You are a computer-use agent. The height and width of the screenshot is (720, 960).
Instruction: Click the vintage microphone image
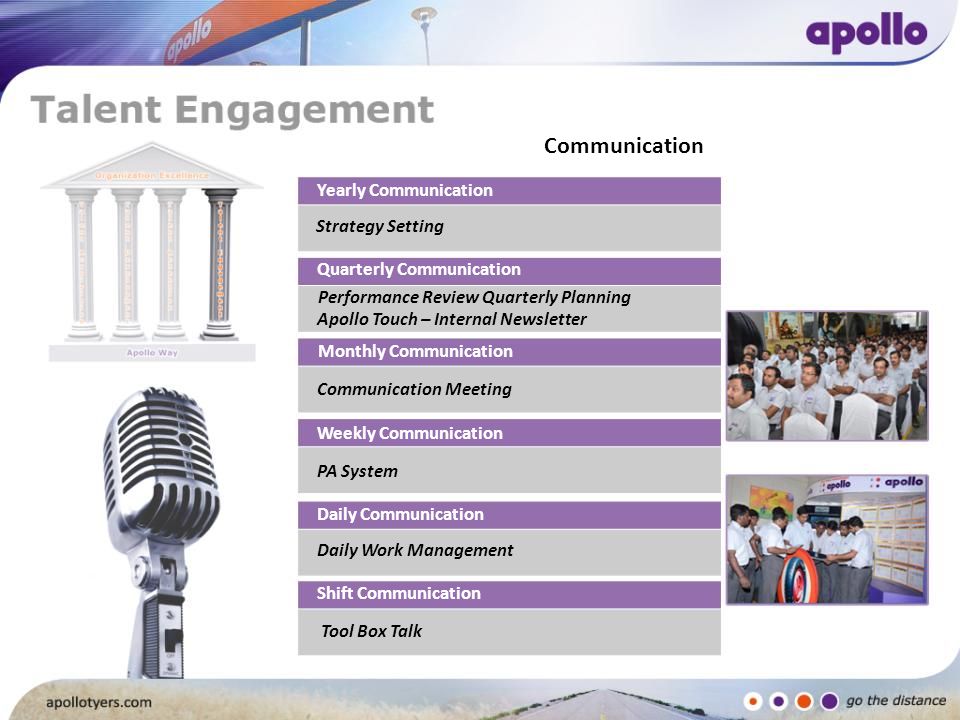click(162, 531)
